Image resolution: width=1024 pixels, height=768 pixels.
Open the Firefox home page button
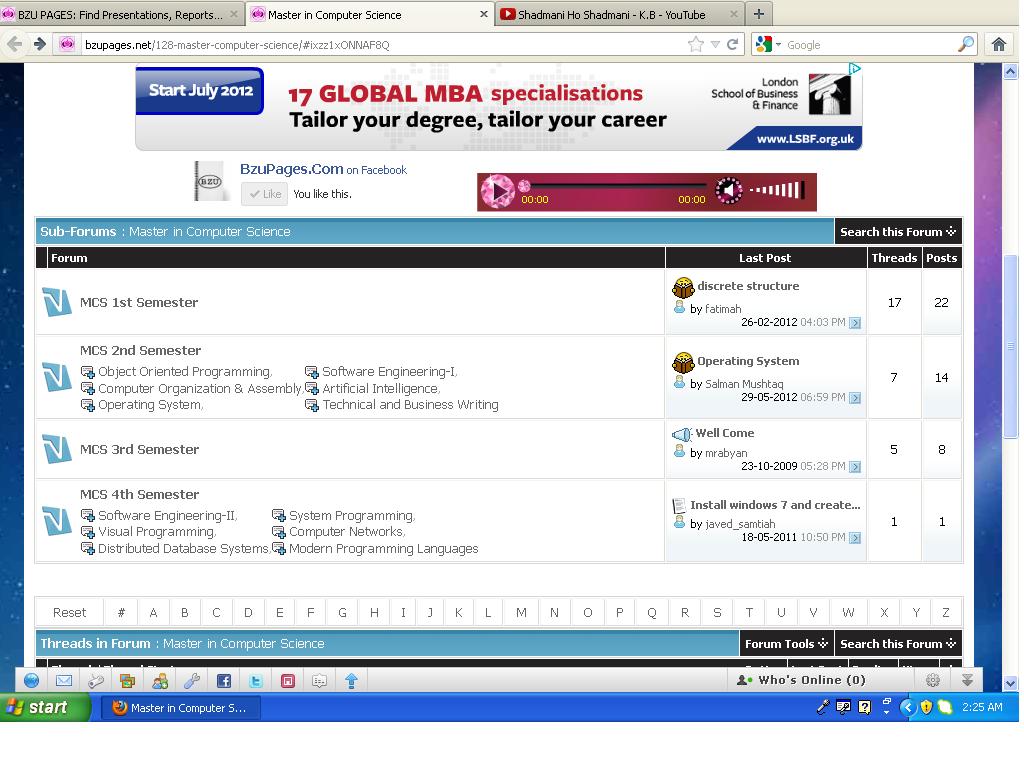pos(998,44)
